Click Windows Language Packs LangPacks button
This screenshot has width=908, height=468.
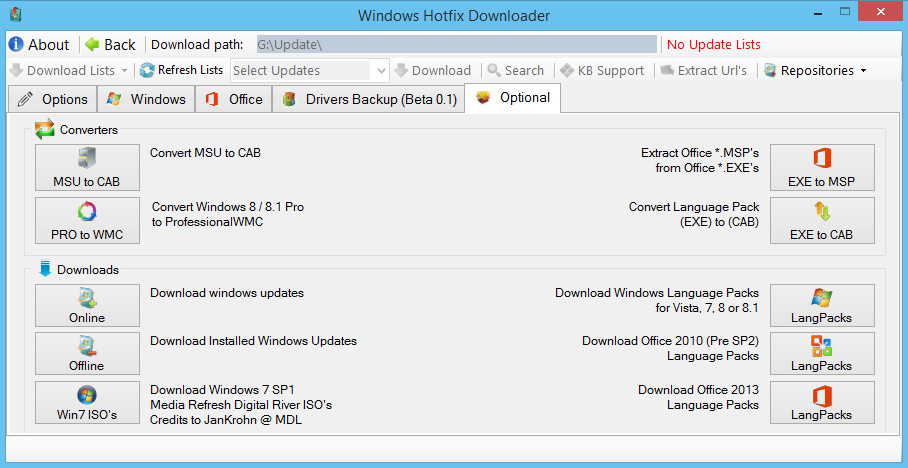tap(822, 305)
